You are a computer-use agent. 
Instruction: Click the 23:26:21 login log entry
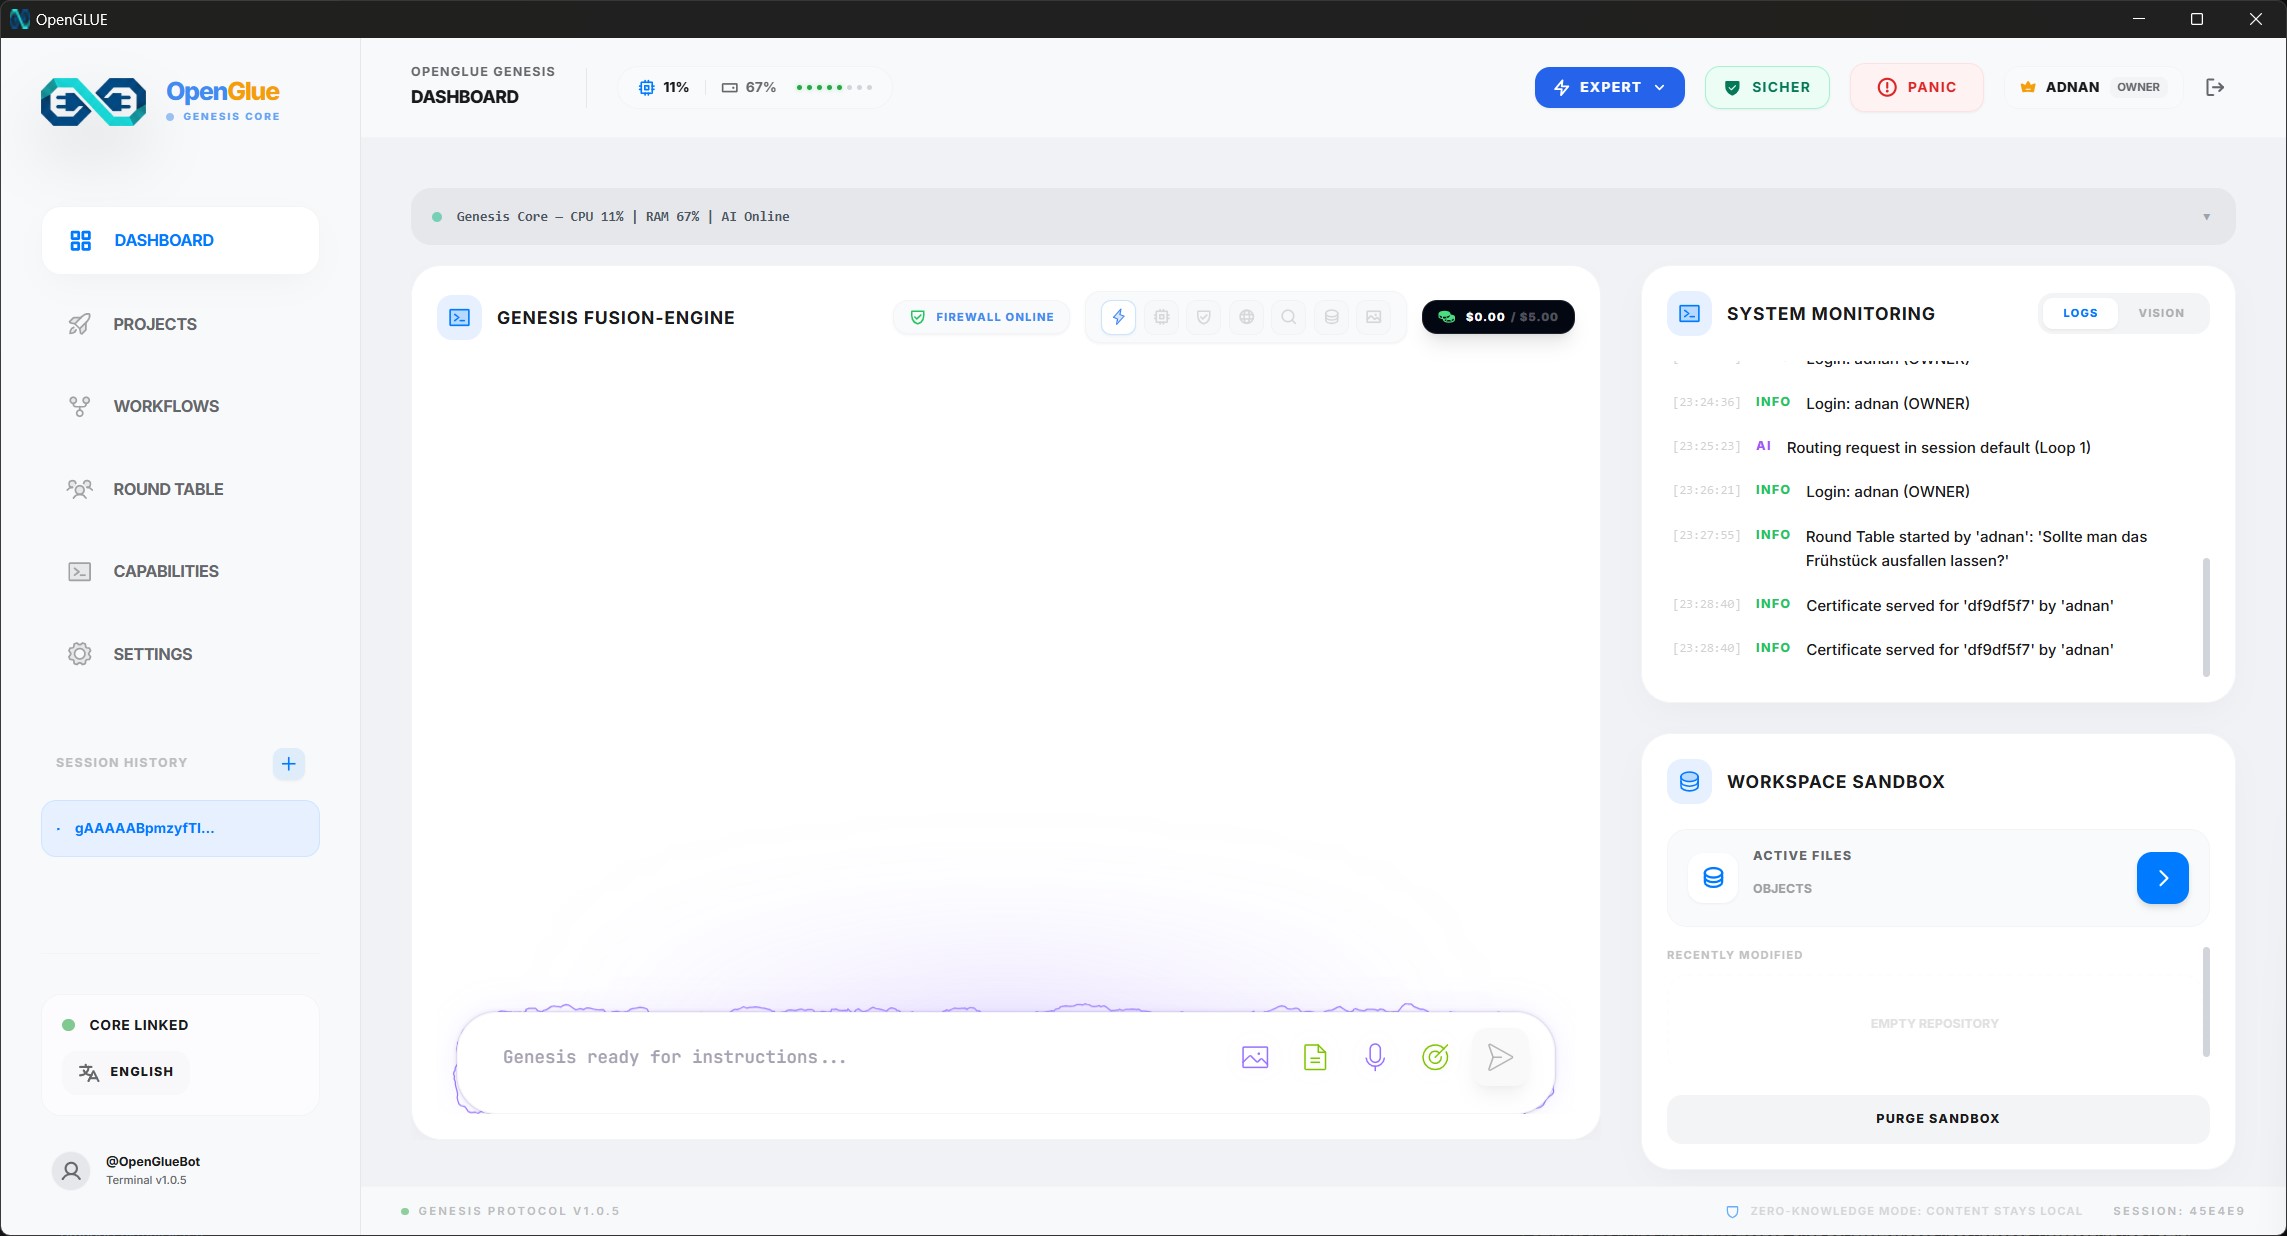pyautogui.click(x=1938, y=491)
